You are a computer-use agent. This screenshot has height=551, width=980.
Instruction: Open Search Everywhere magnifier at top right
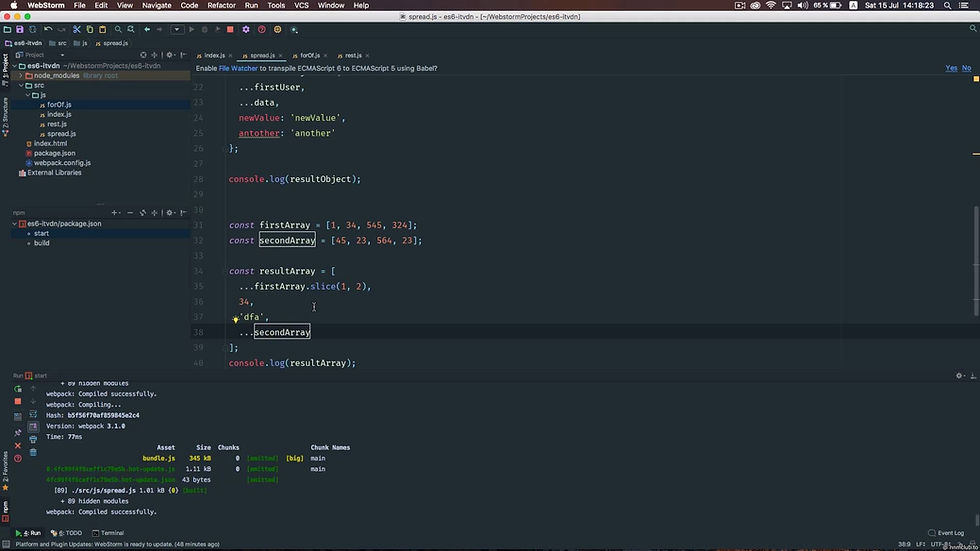coord(973,29)
